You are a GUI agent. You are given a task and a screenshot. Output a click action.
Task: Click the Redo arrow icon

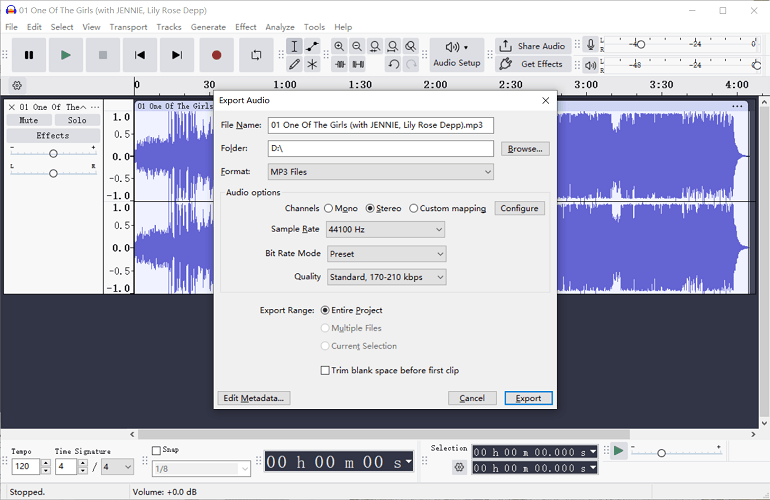[411, 64]
